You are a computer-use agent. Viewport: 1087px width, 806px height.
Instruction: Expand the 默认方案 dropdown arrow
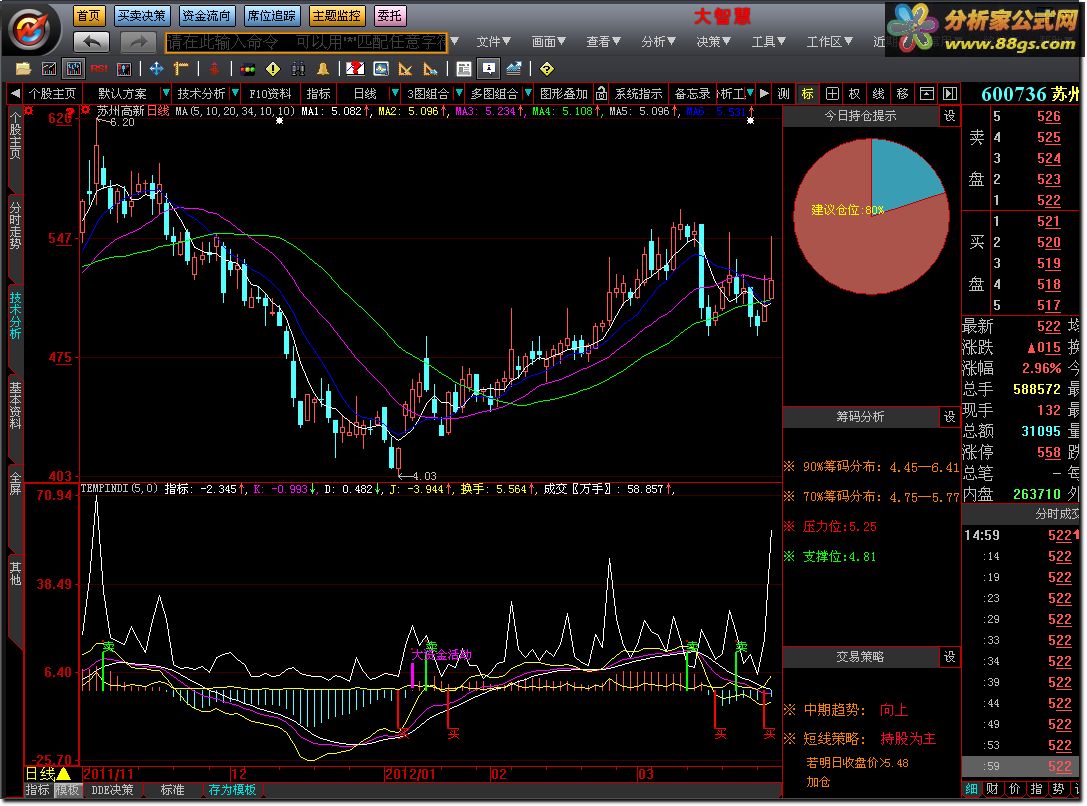[x=165, y=93]
